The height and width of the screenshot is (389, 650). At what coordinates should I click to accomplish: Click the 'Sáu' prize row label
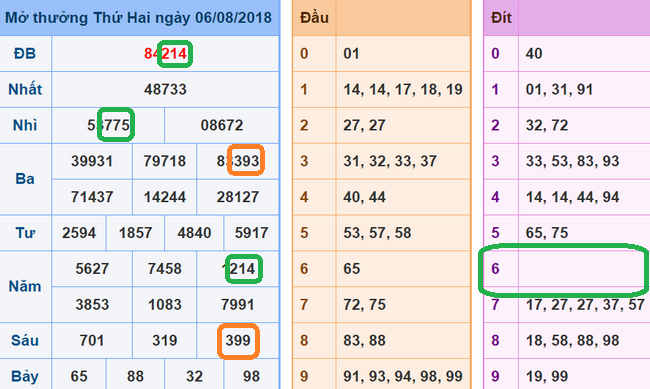coord(25,340)
